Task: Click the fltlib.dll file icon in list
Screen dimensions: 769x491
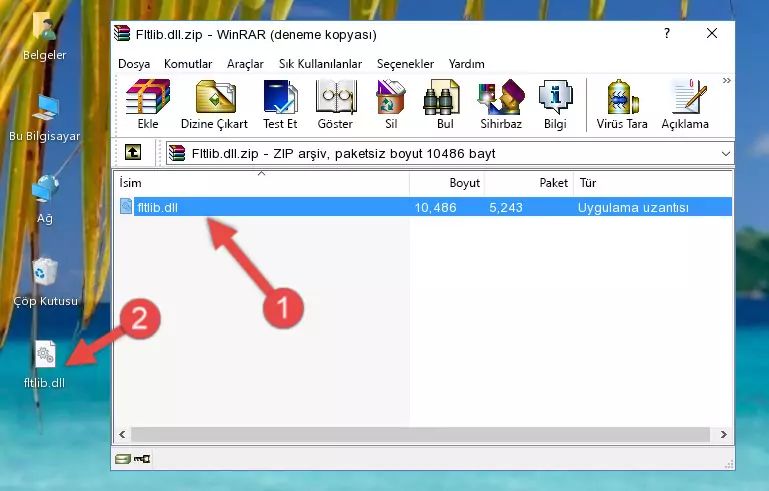Action: (x=126, y=207)
